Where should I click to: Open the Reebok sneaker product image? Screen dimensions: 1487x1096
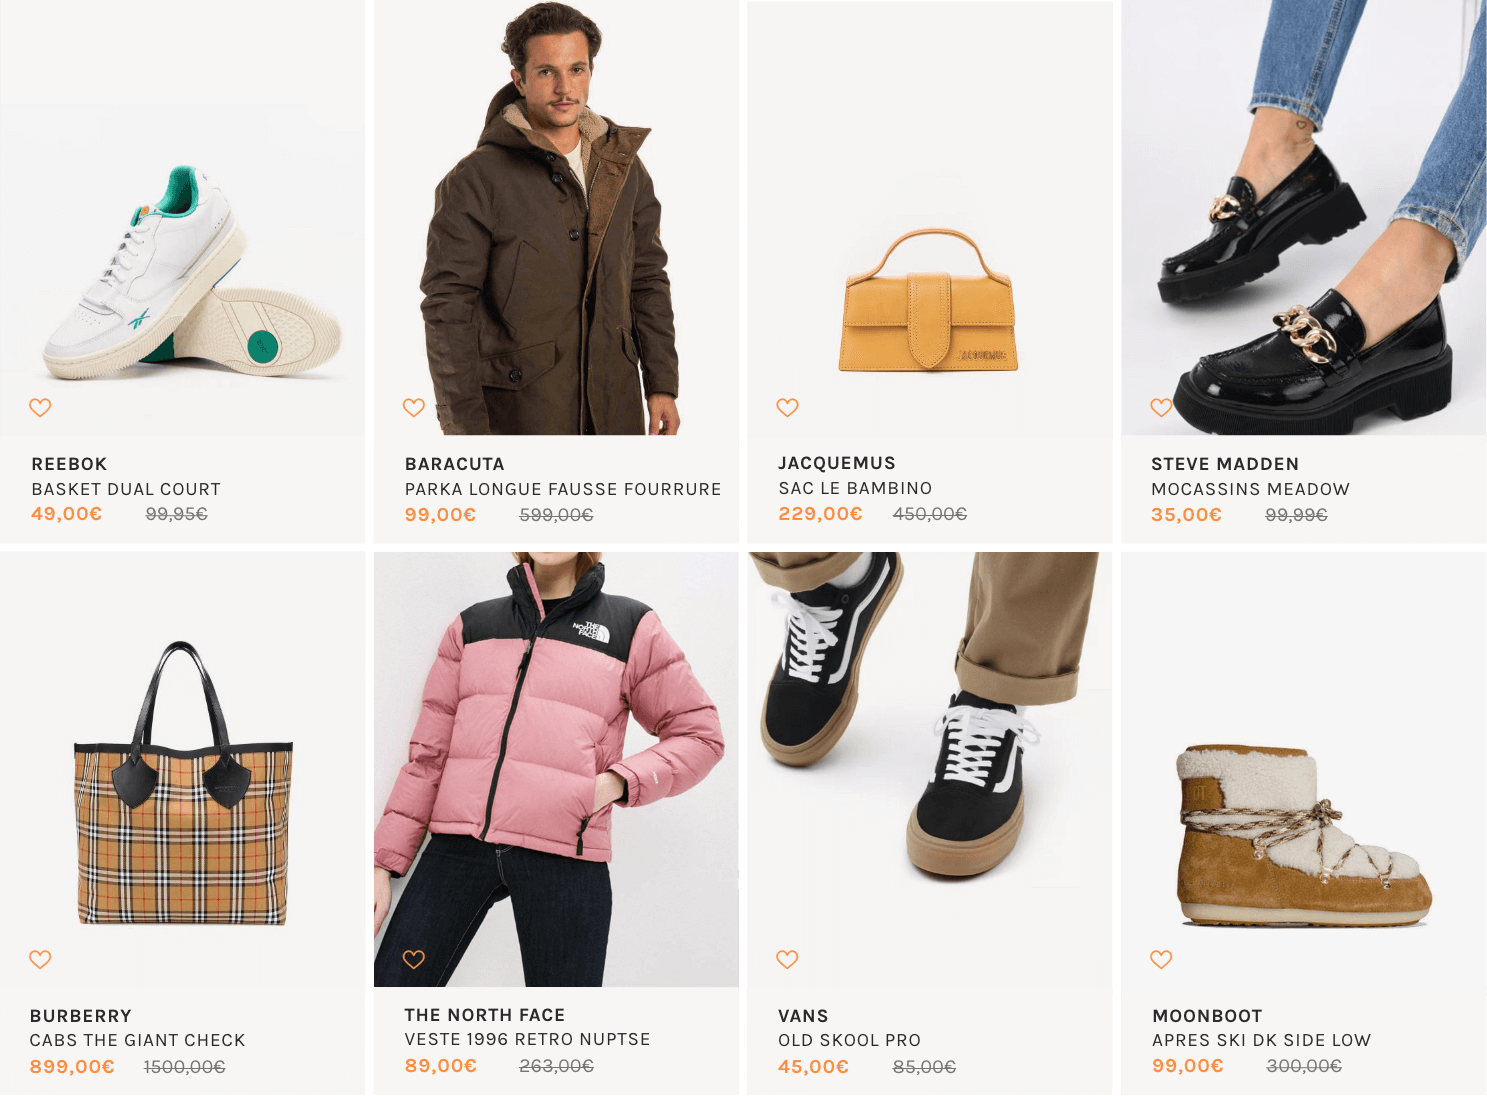192,272
